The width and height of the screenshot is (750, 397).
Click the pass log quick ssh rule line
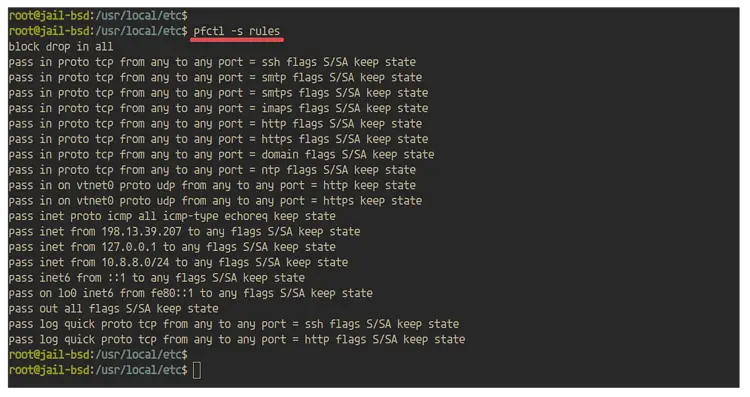[234, 324]
